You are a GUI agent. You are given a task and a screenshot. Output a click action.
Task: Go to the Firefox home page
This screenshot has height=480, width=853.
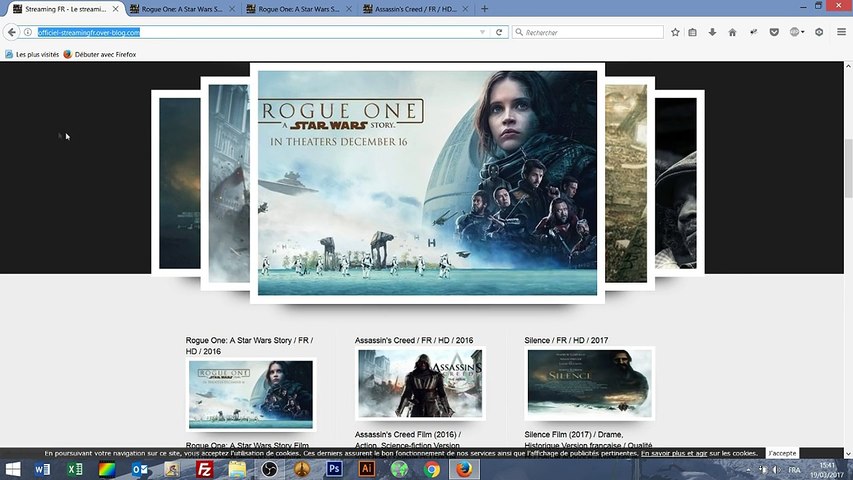[732, 33]
